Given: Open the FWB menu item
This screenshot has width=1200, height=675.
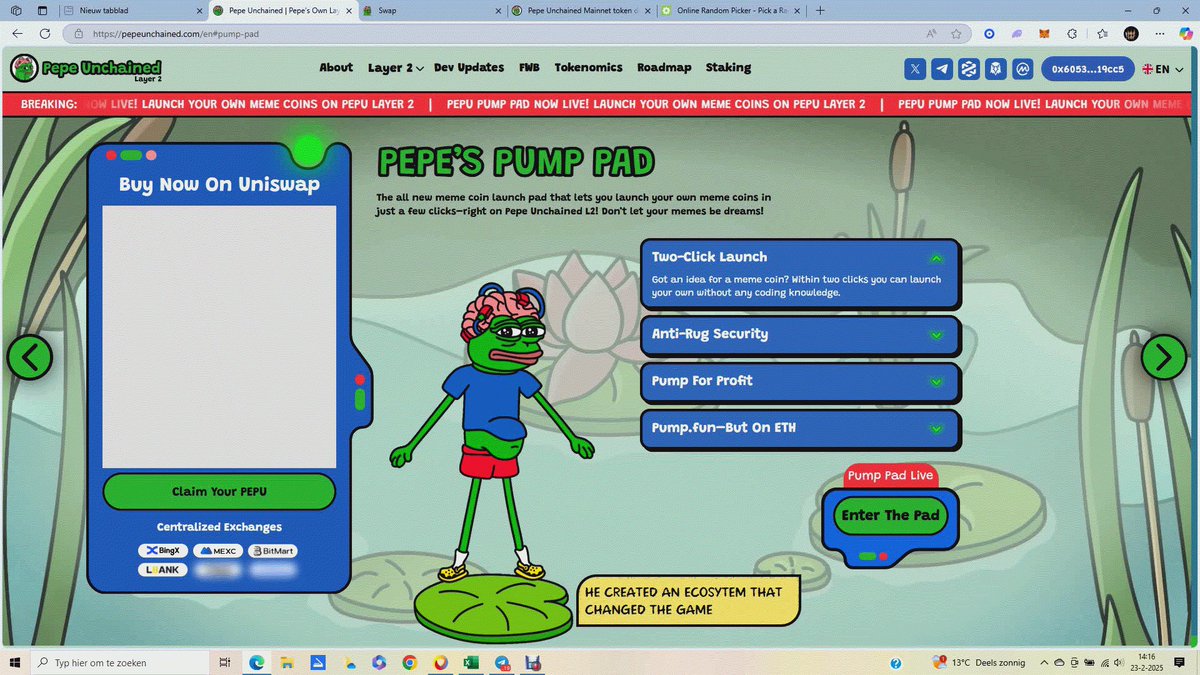Looking at the screenshot, I should coord(529,68).
